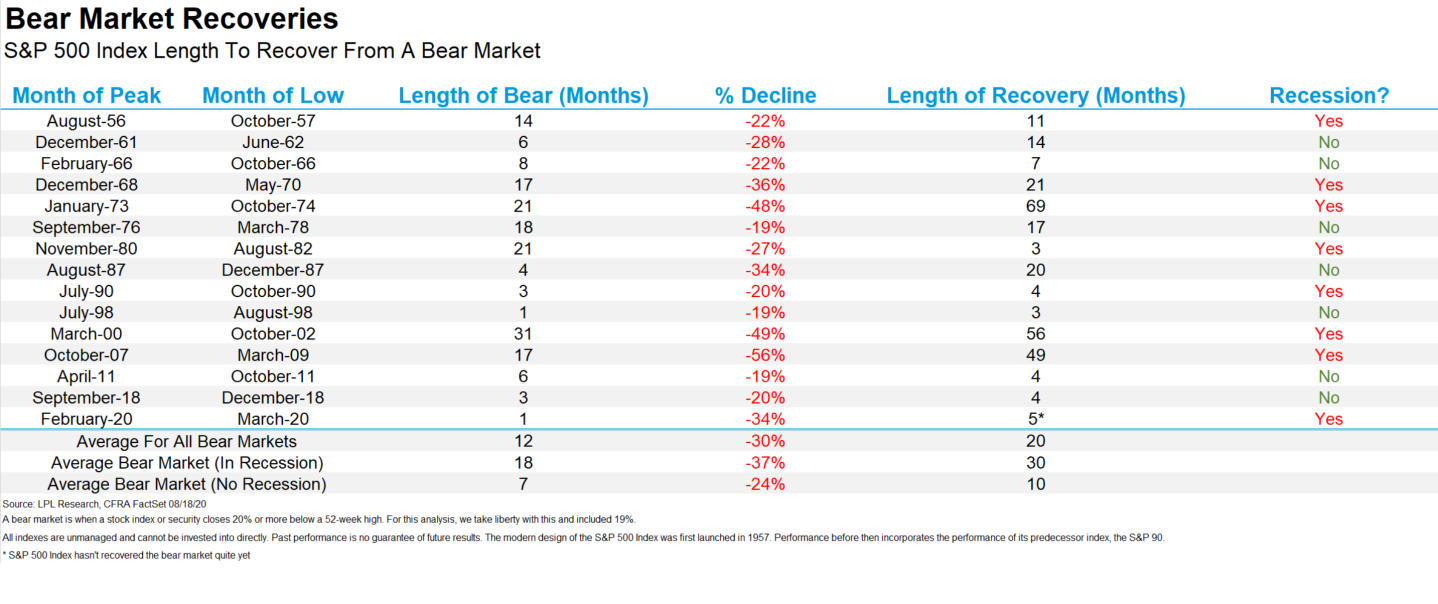Click "Average Bear Market (In Recession)" label
The image size is (1438, 604).
coord(186,463)
